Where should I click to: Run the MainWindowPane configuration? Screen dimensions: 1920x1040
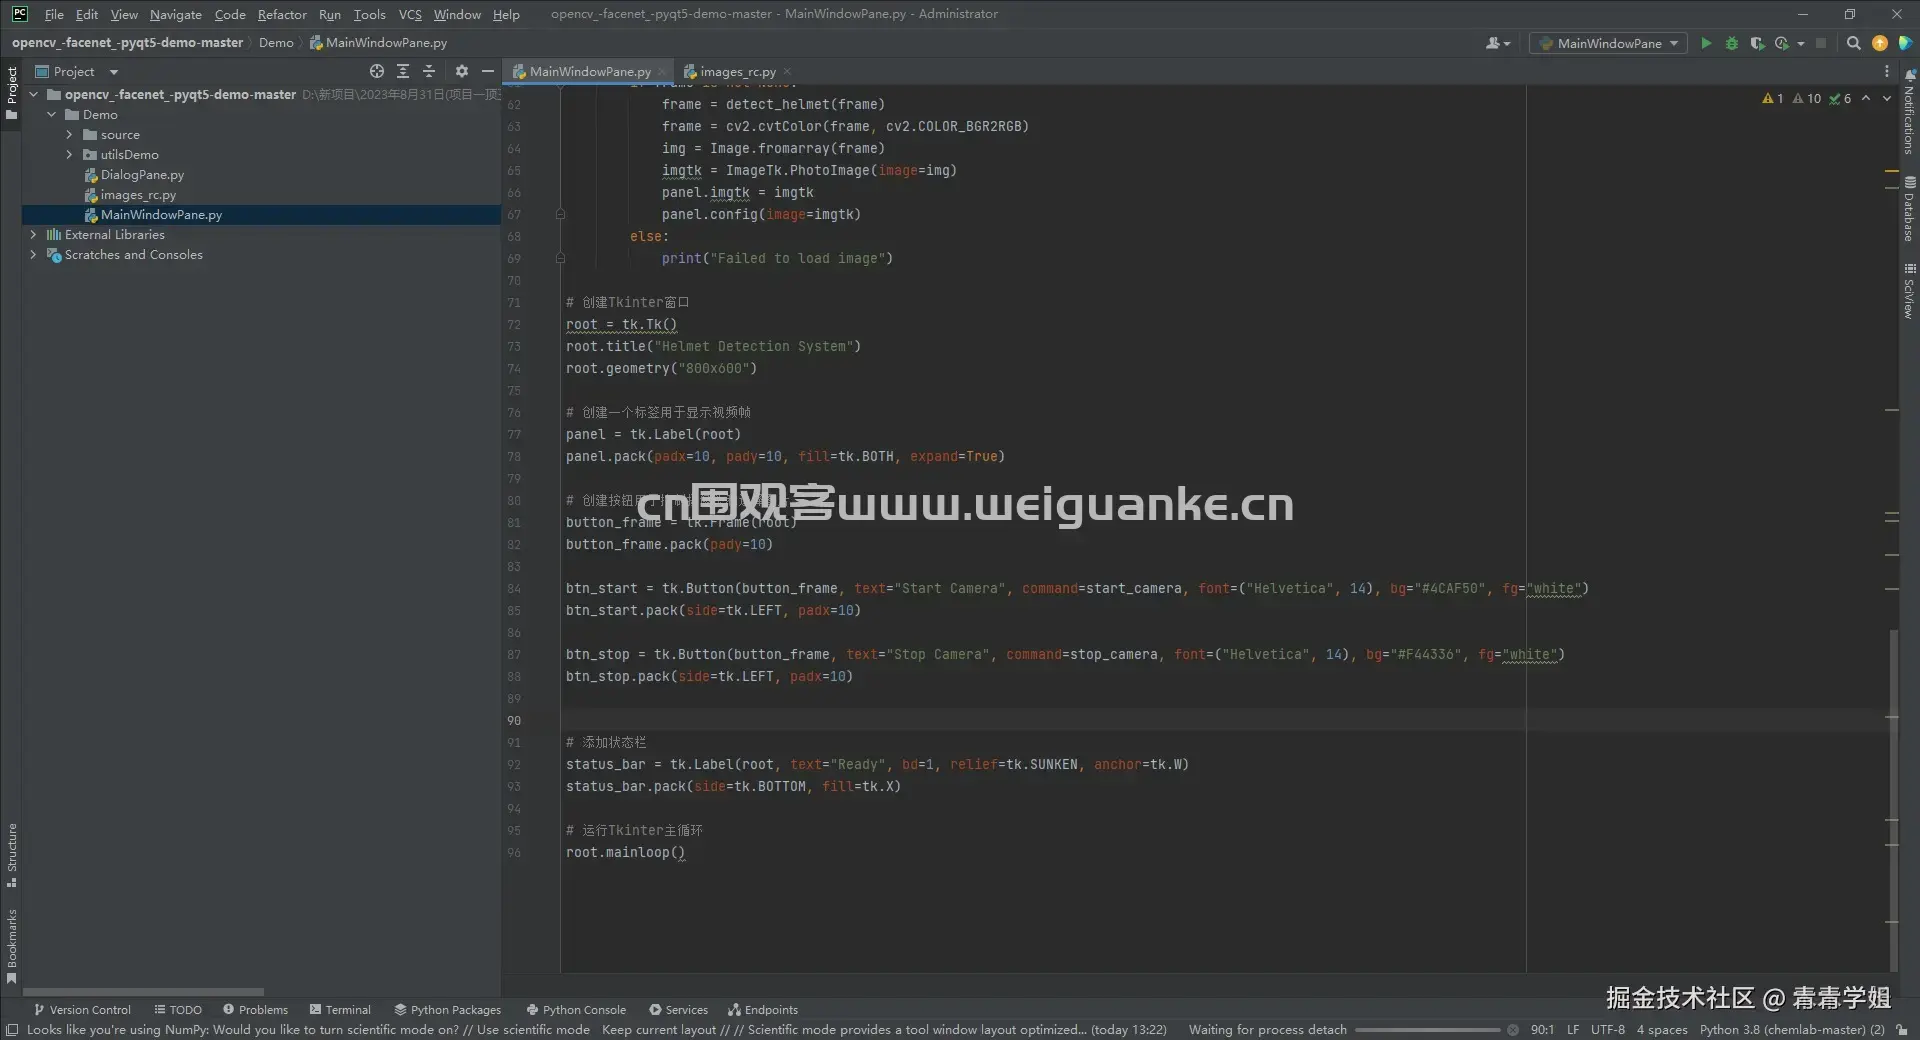tap(1706, 43)
